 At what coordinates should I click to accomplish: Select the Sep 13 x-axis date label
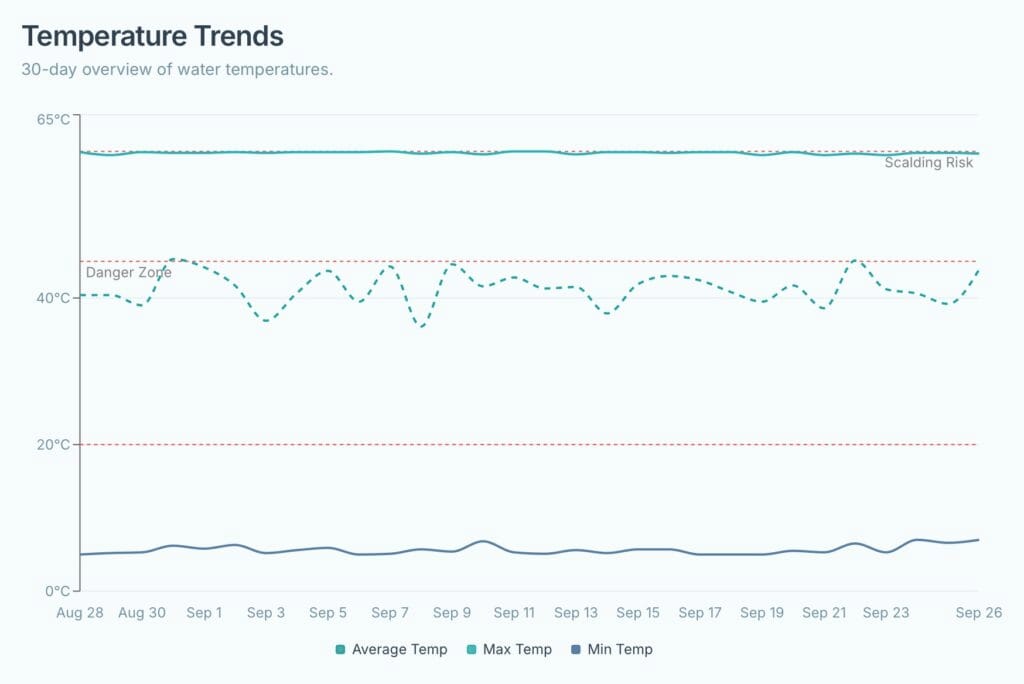coord(576,613)
